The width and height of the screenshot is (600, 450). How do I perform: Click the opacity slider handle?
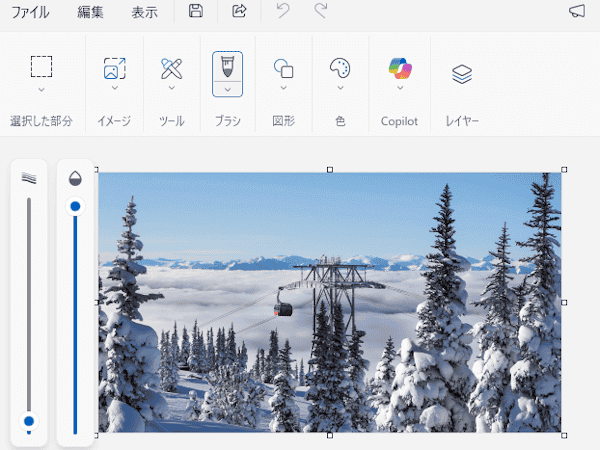click(x=75, y=207)
